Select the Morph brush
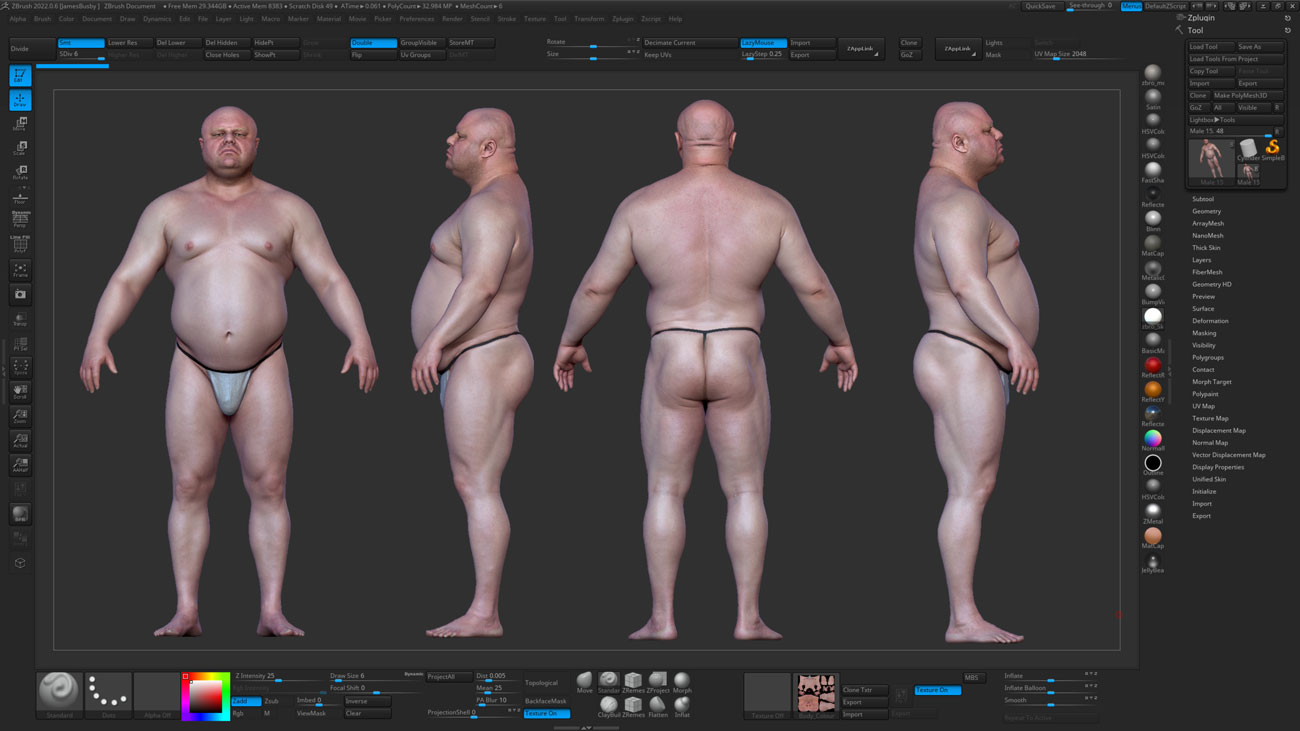This screenshot has width=1300, height=731. tap(682, 682)
